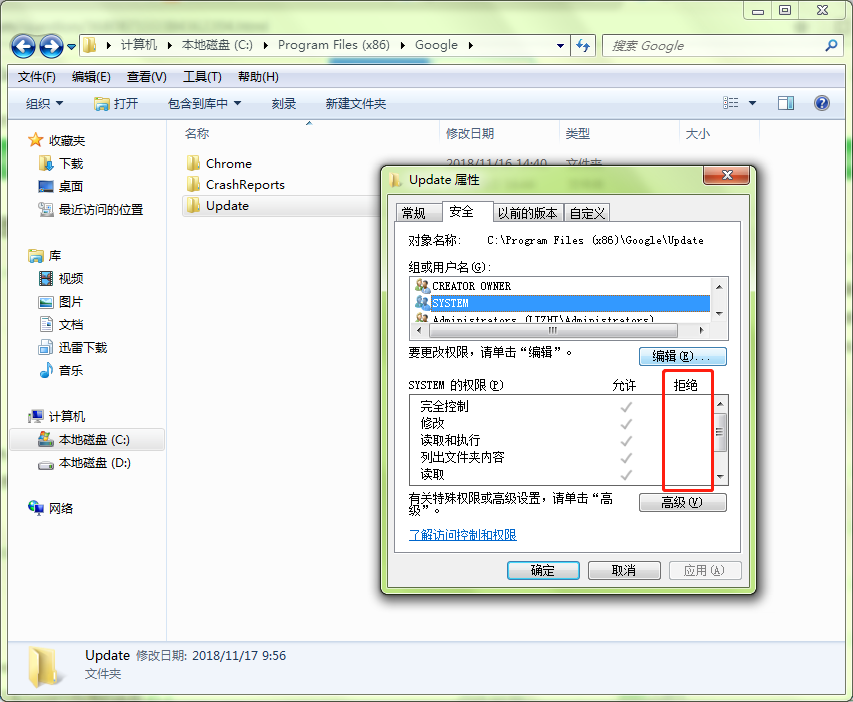Focus the 搜索 Google search box
The width and height of the screenshot is (853, 702).
[x=715, y=46]
